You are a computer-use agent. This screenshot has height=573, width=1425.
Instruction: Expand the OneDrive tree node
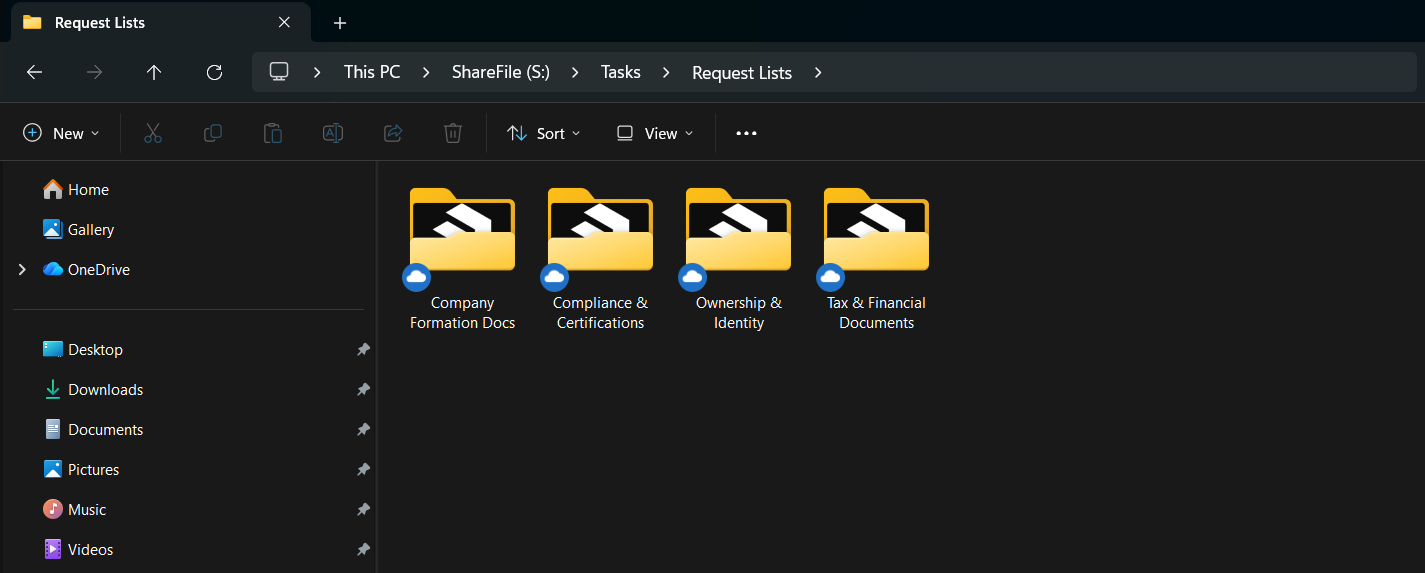point(22,269)
